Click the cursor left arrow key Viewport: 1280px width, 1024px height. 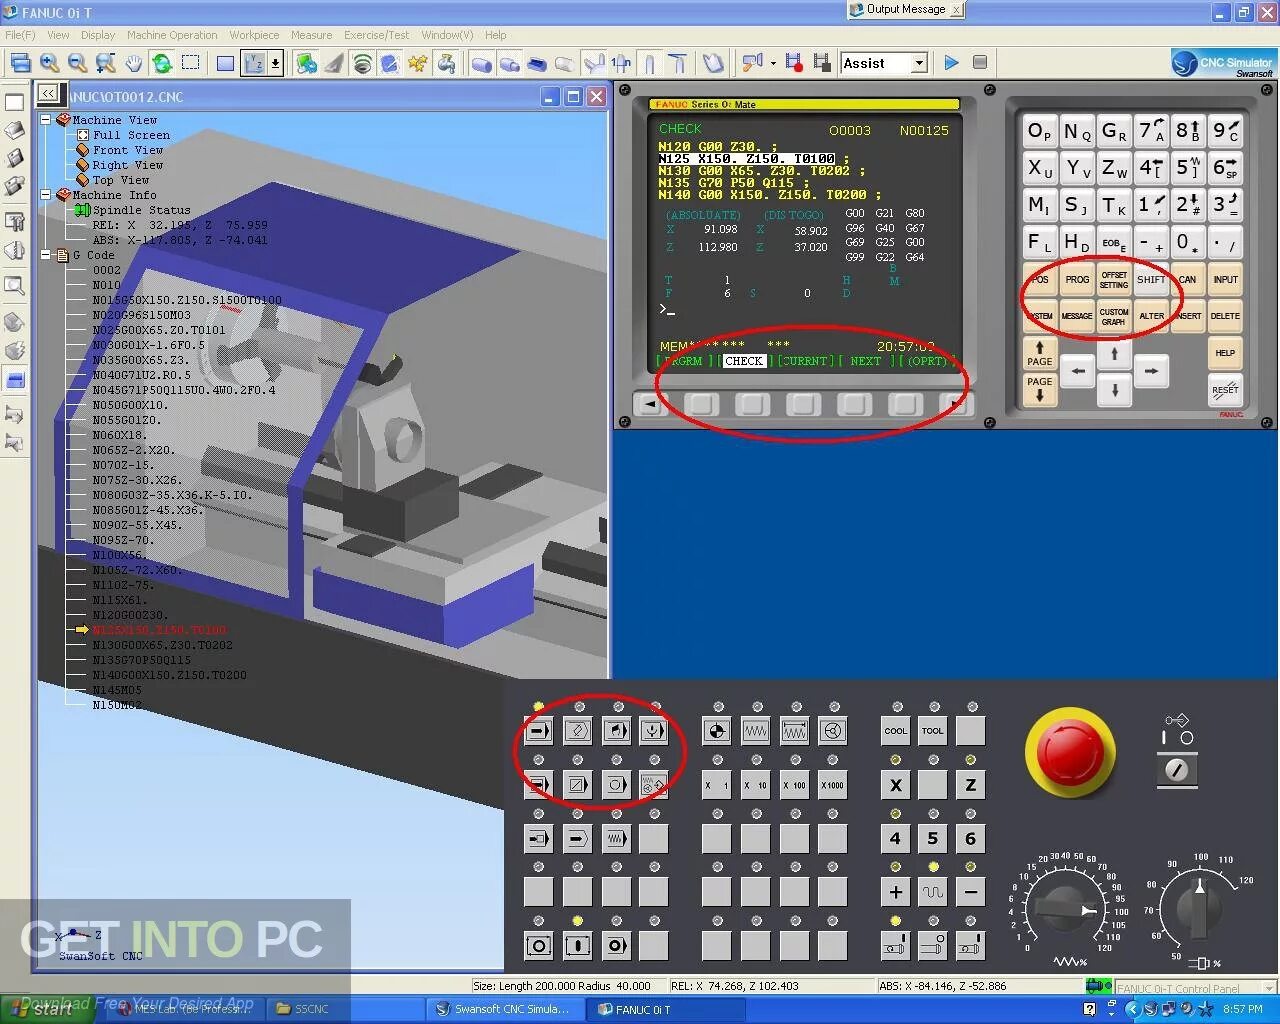coord(1077,371)
